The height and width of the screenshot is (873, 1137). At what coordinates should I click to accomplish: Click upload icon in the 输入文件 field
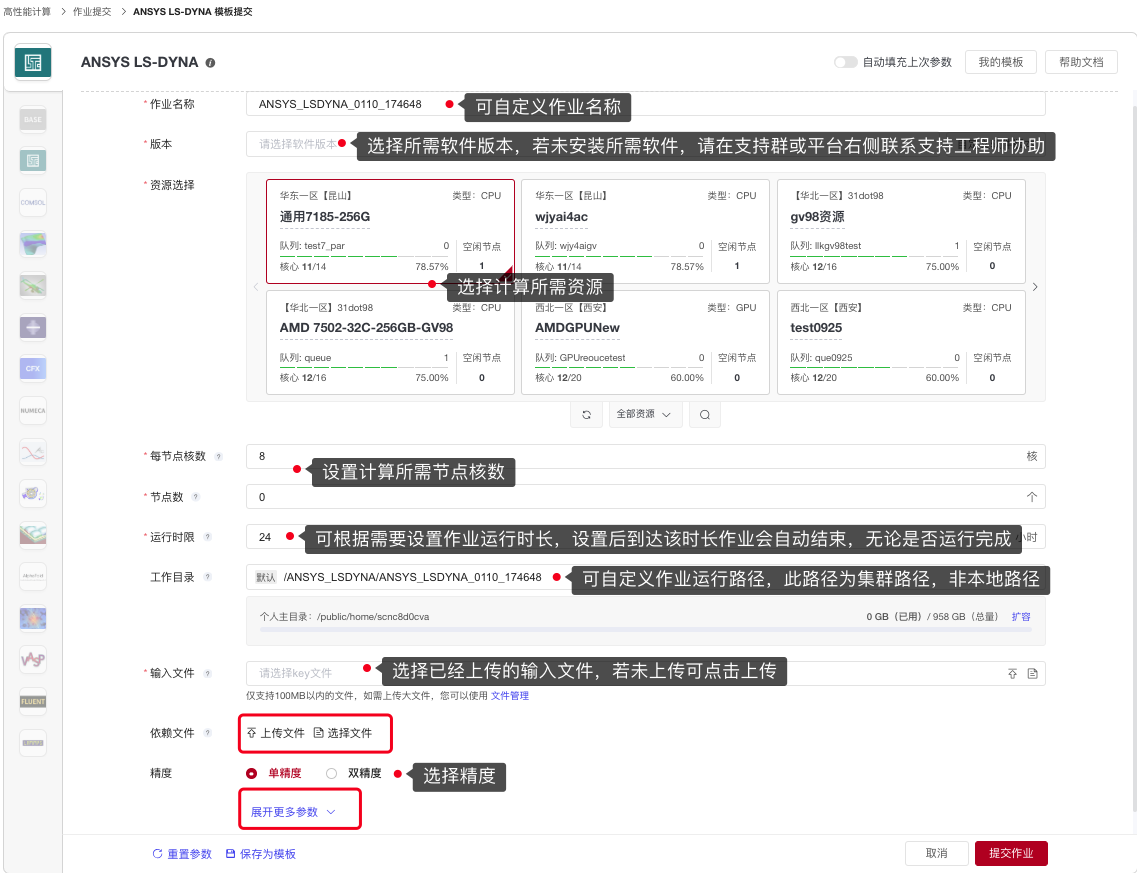click(1012, 674)
